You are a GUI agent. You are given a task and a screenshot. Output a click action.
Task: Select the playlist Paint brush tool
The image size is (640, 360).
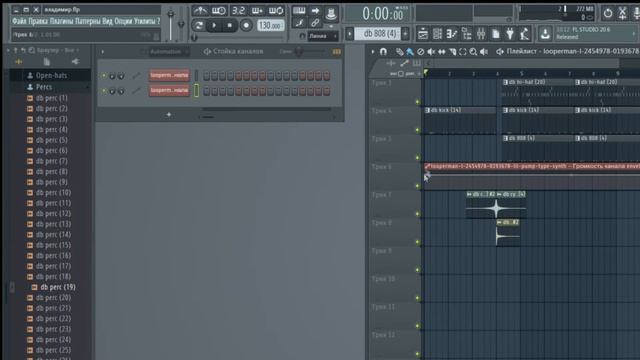pos(410,51)
